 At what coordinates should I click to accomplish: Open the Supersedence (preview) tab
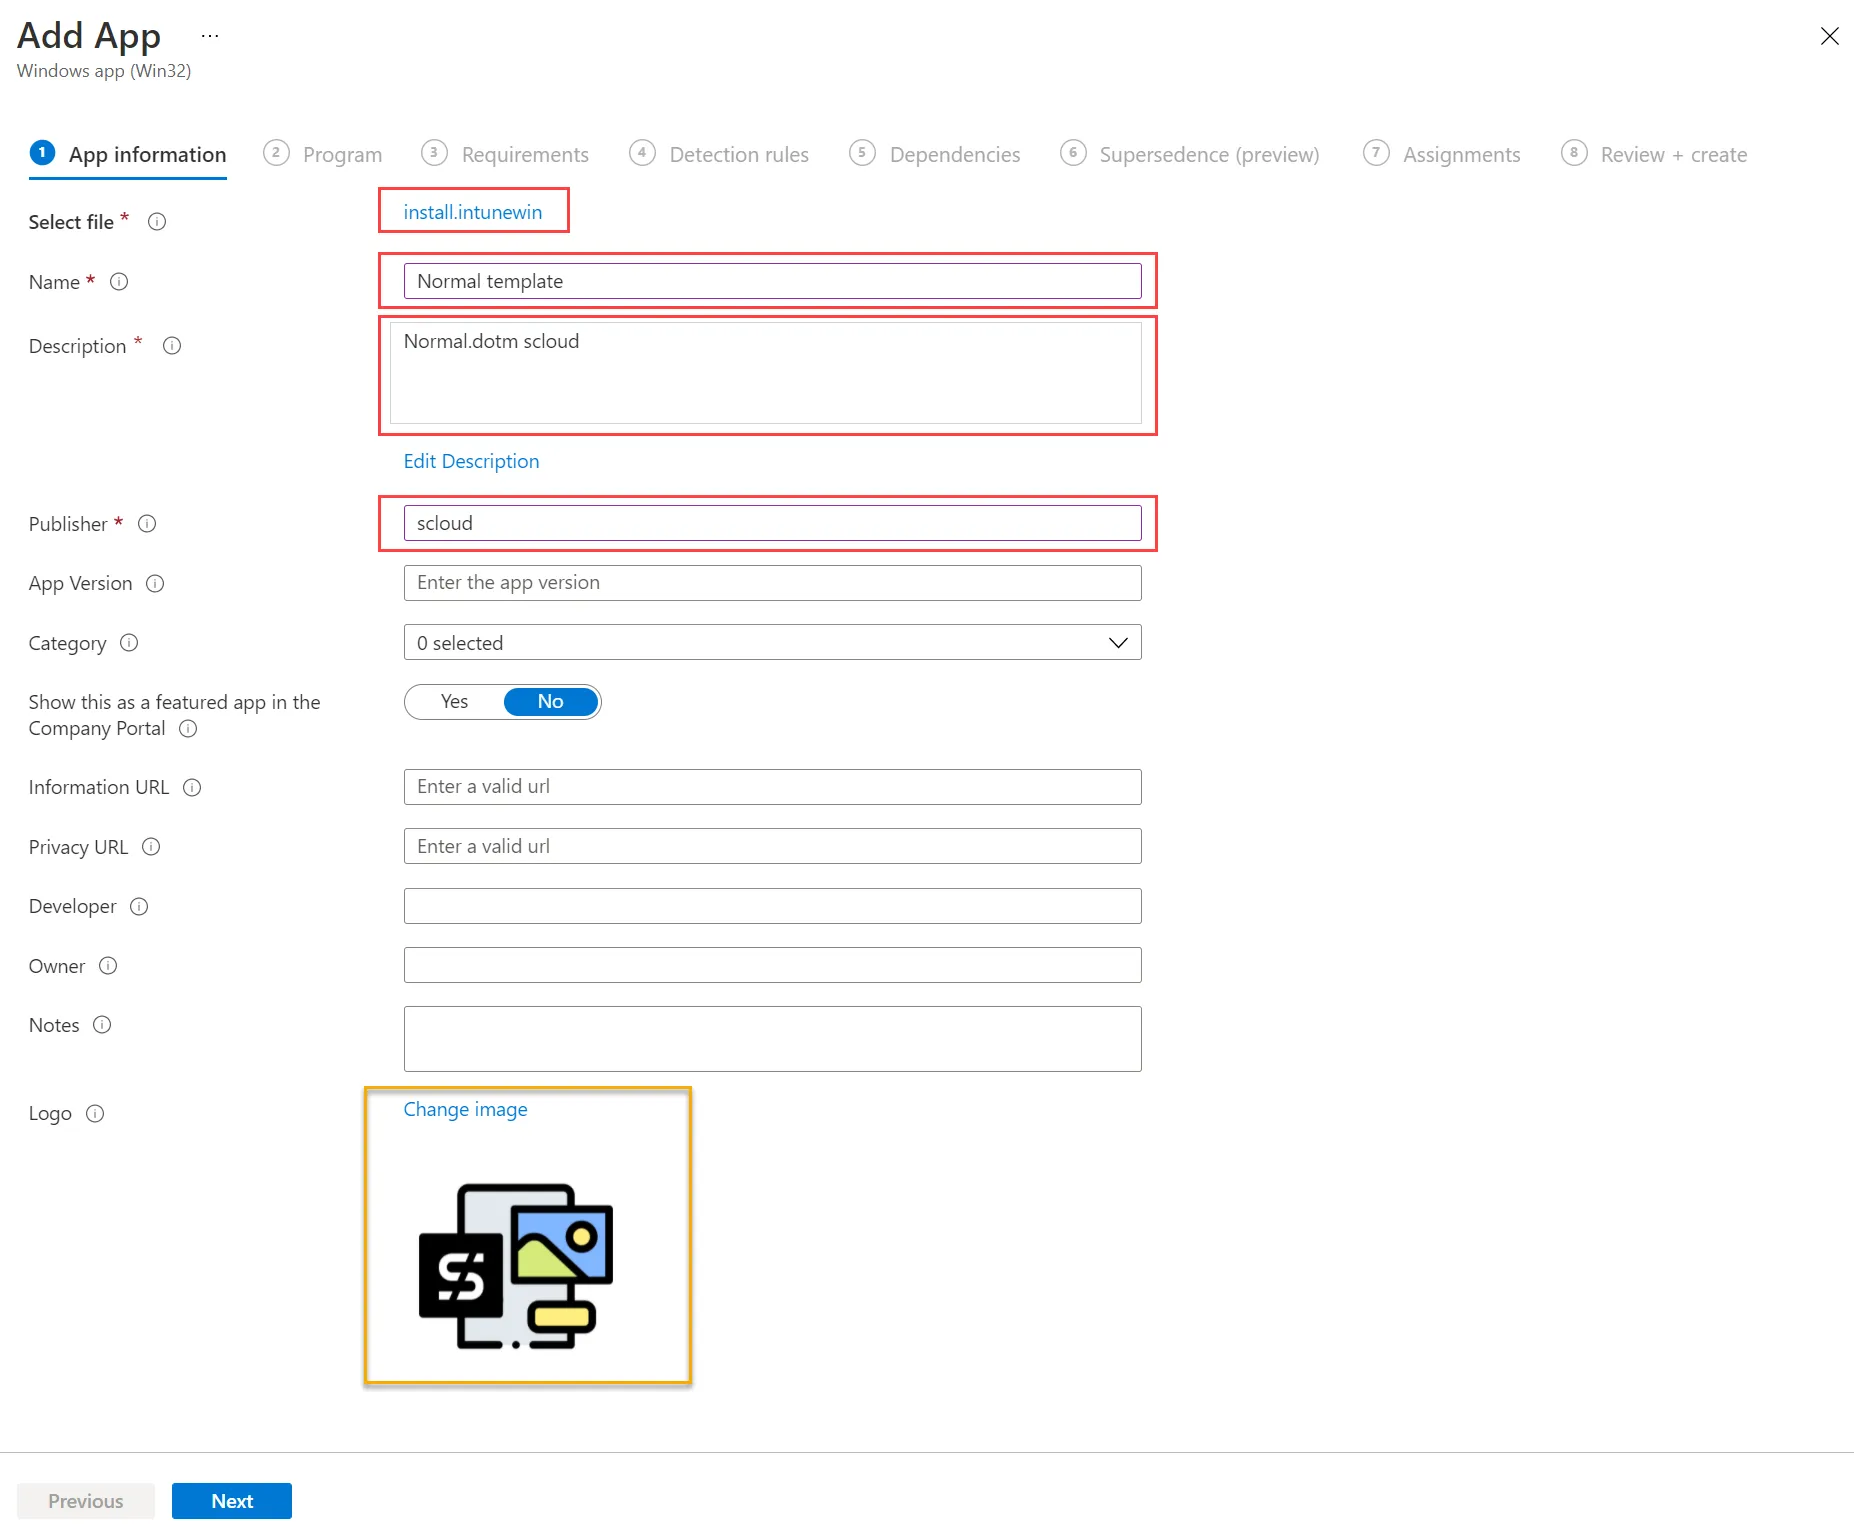click(x=1190, y=154)
